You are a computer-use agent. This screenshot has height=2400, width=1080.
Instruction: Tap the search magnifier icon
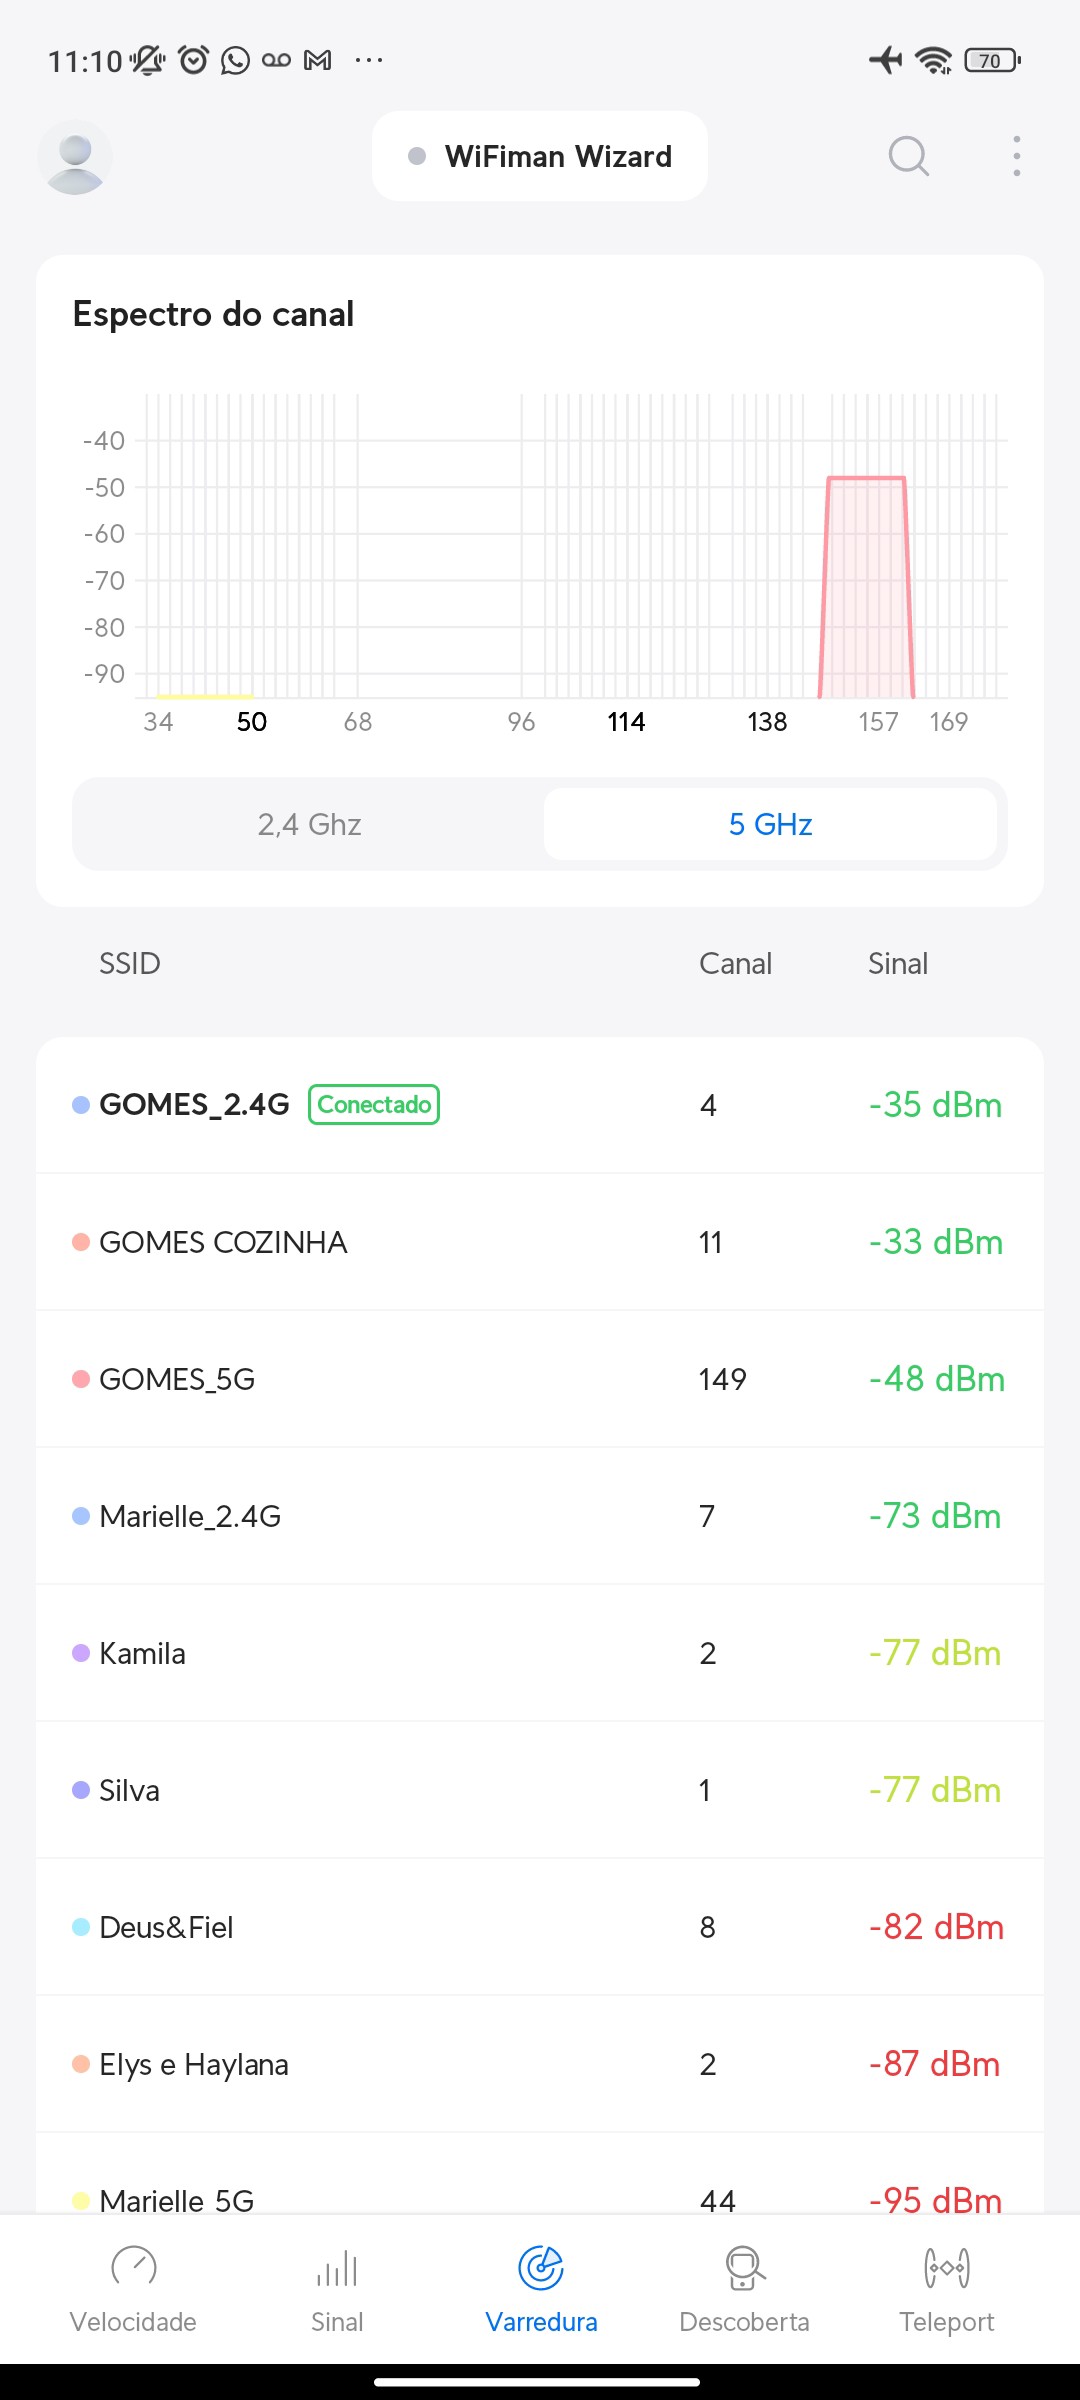[908, 156]
